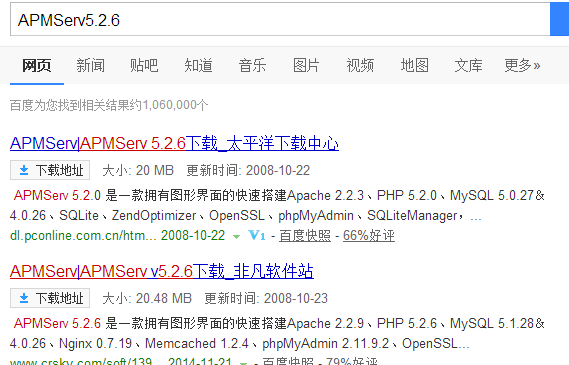Open the 66%好评 rating link

369,236
